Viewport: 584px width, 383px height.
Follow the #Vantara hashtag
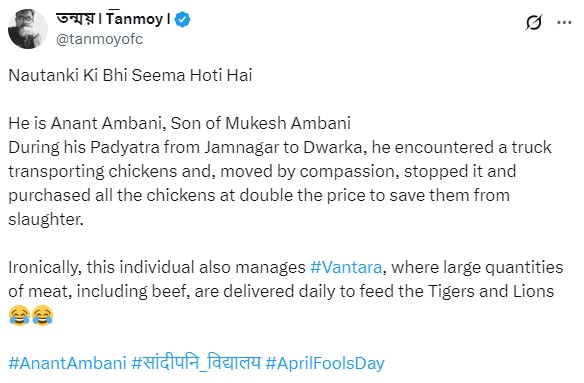click(346, 267)
